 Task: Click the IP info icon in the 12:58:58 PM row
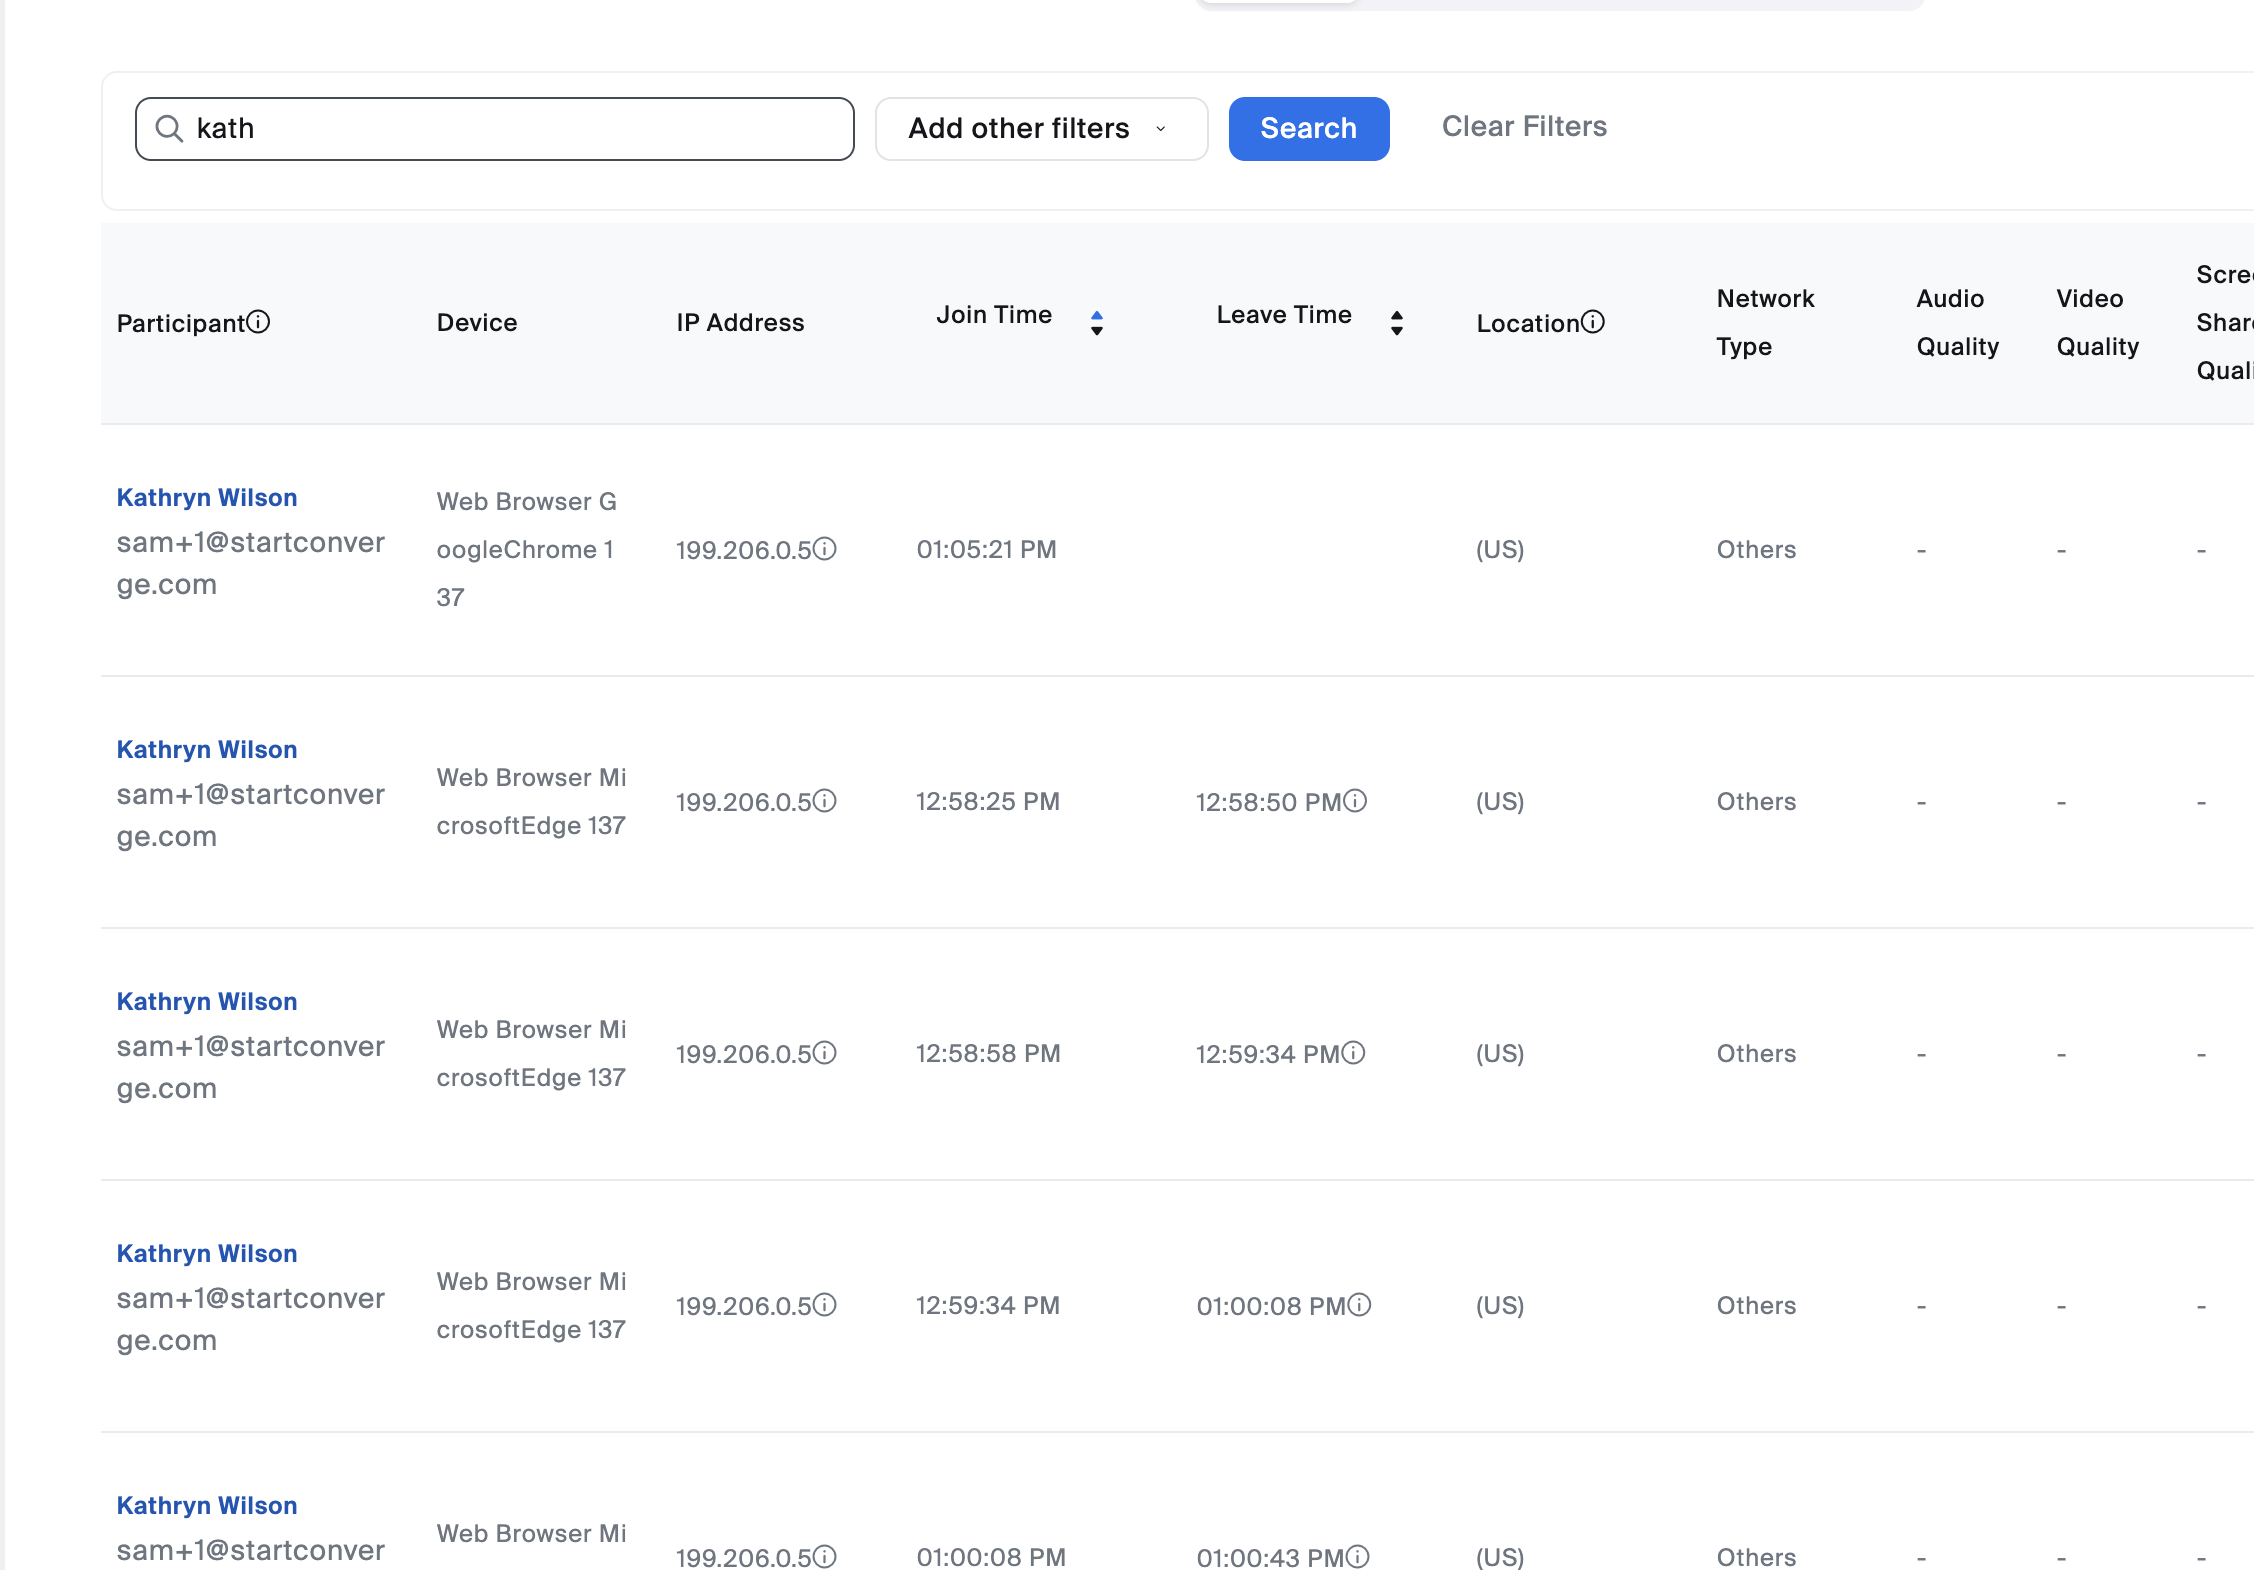coord(825,1053)
